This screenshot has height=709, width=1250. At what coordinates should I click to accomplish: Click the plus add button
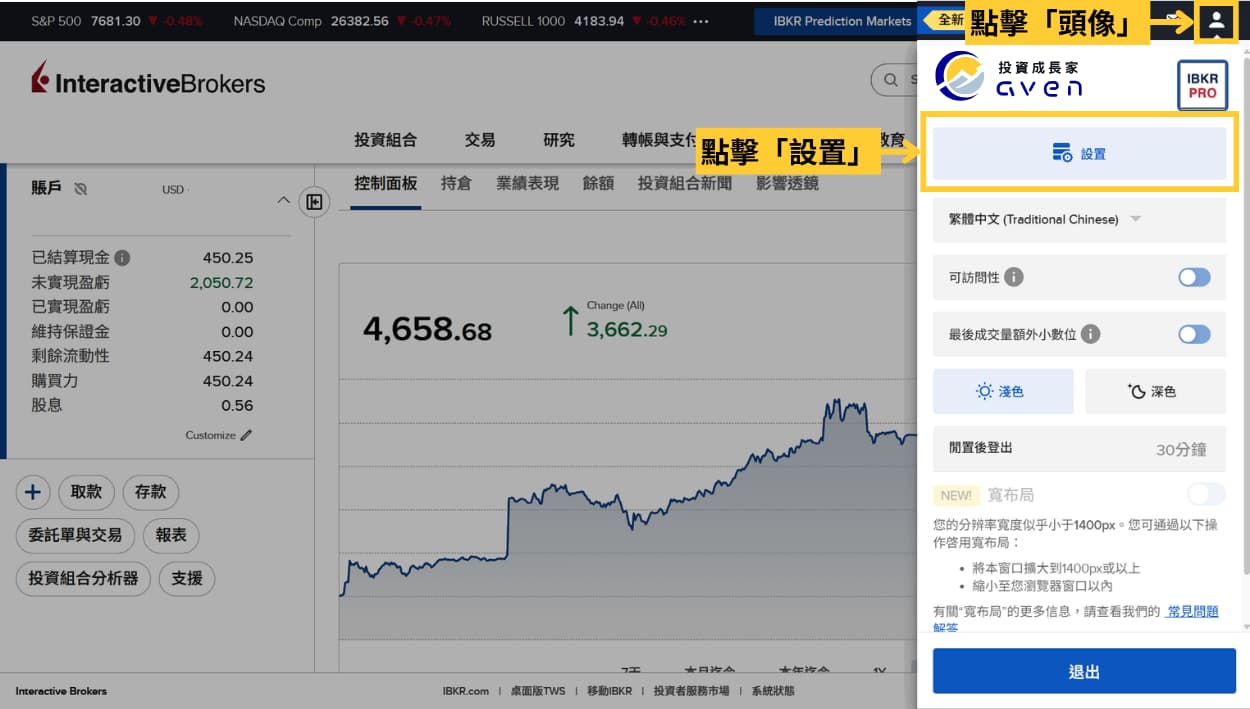[33, 492]
